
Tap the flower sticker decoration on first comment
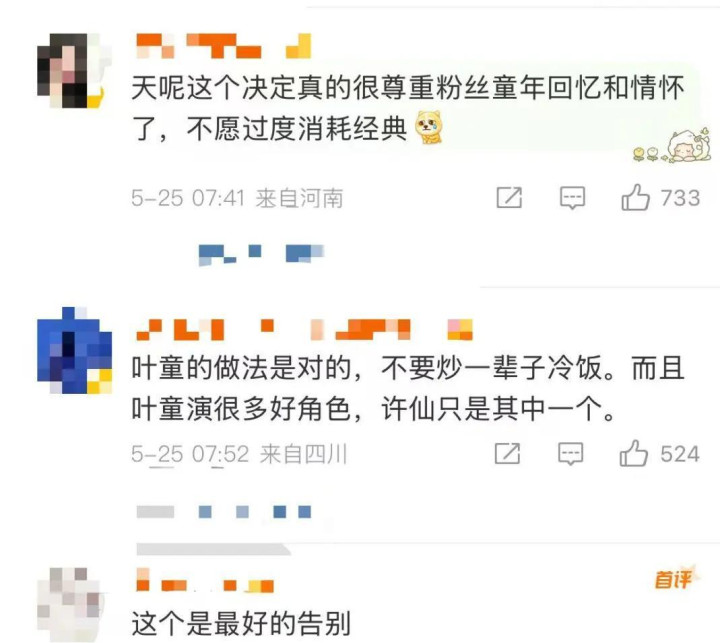671,145
